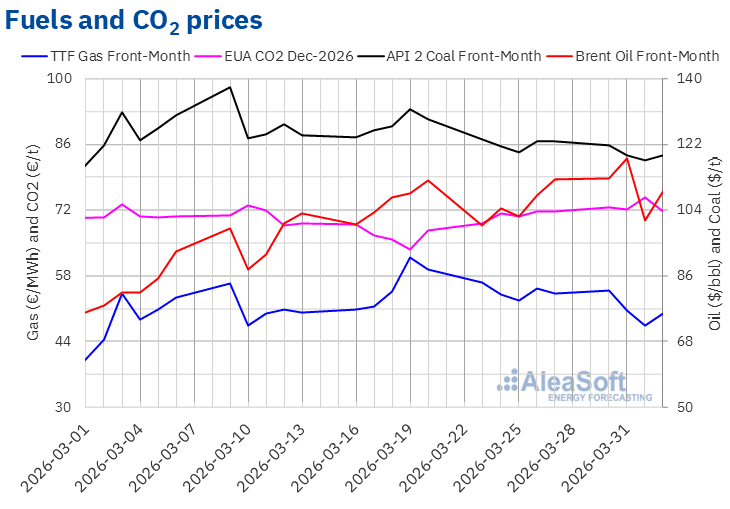
Task: Click the blue TTF Gas peak near 2026-03-19
Action: 410,257
